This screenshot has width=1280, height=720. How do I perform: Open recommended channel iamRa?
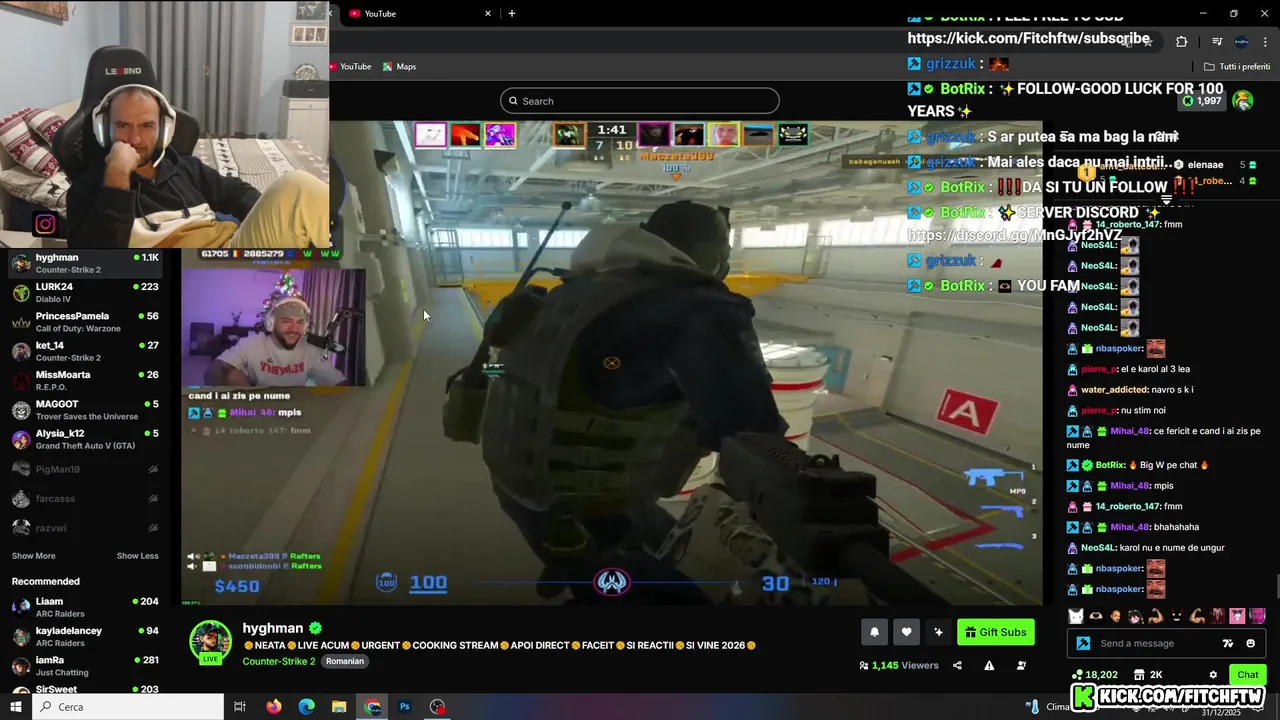click(85, 666)
